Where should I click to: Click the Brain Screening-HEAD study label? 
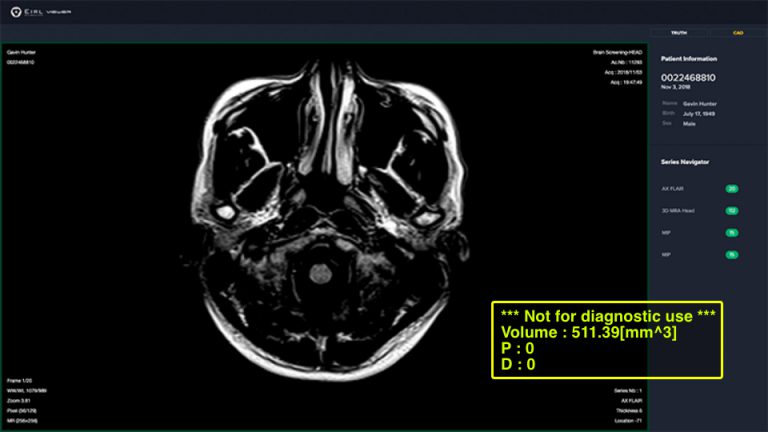[x=617, y=52]
